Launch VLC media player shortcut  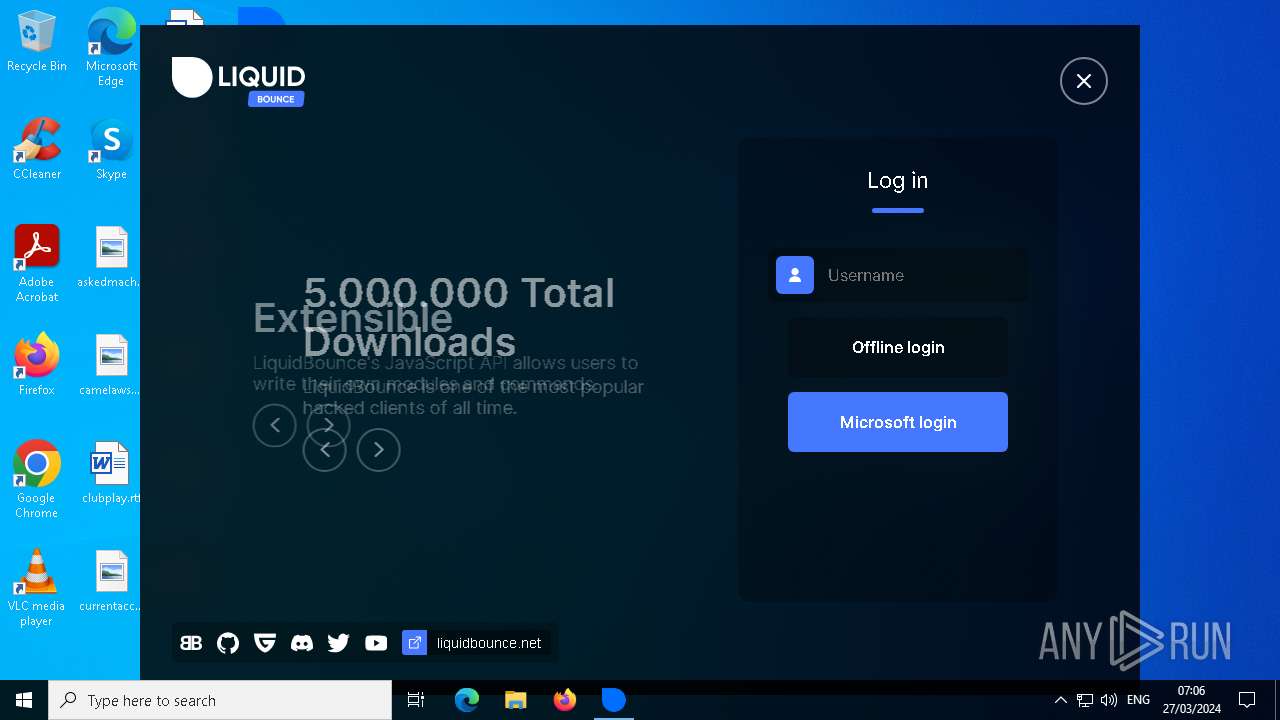(x=37, y=588)
